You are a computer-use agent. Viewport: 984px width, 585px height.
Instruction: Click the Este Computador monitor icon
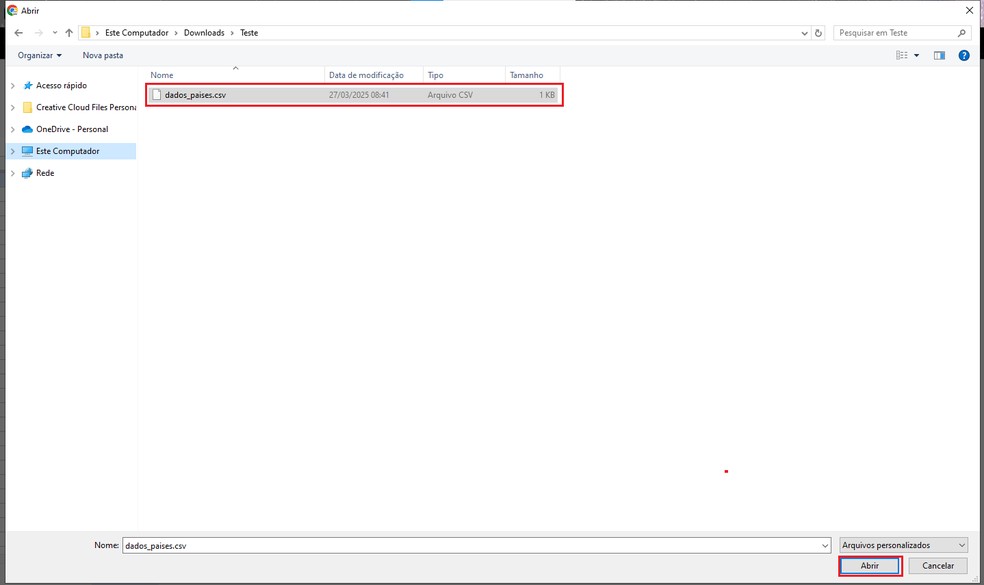(27, 151)
